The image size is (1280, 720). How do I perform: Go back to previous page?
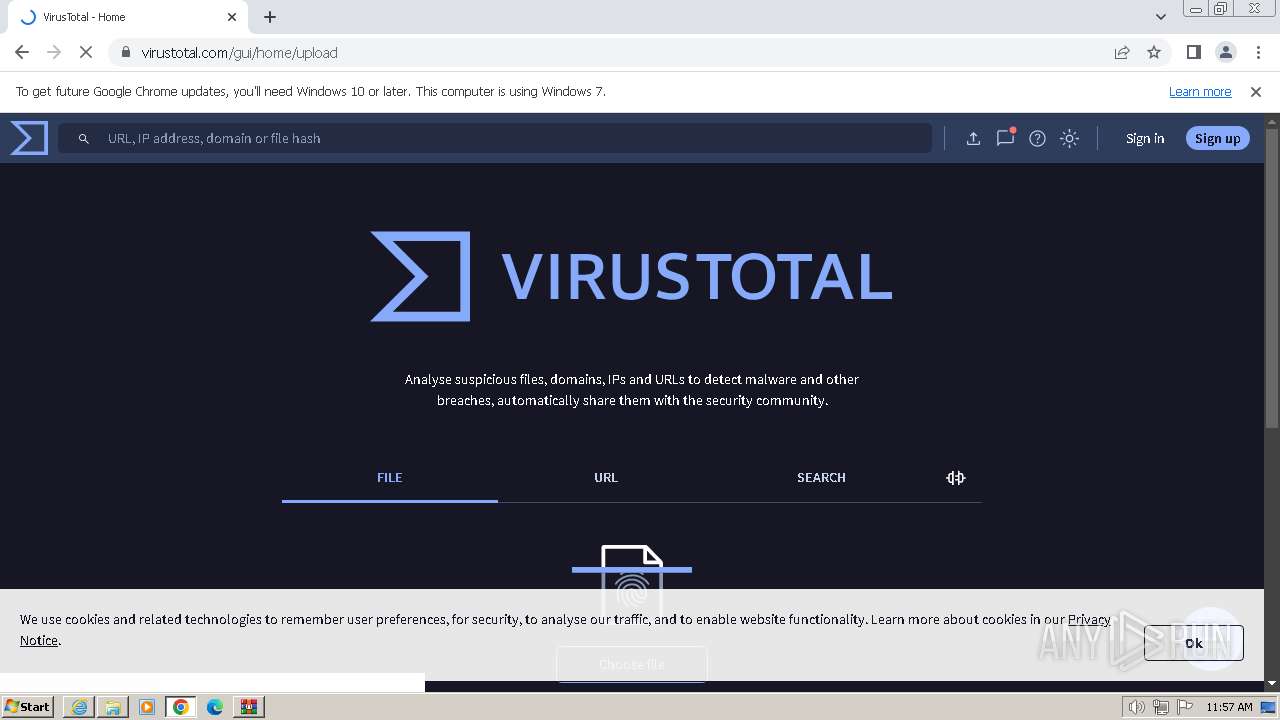tap(22, 53)
